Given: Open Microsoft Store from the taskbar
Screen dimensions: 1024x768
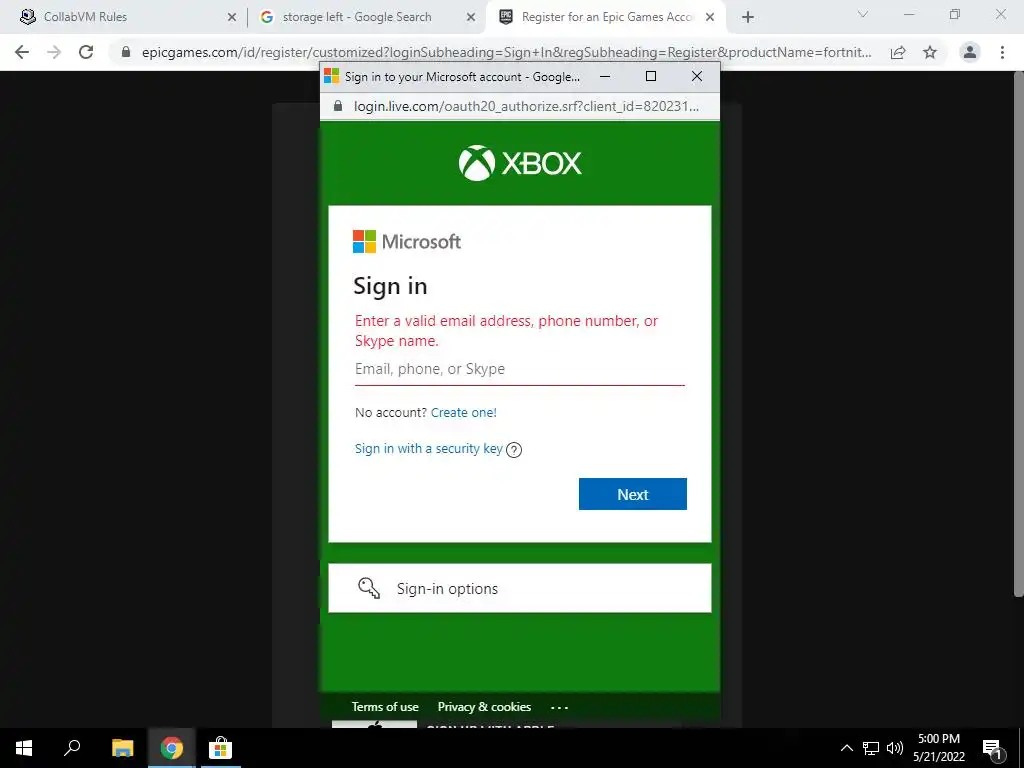Looking at the screenshot, I should [x=220, y=748].
